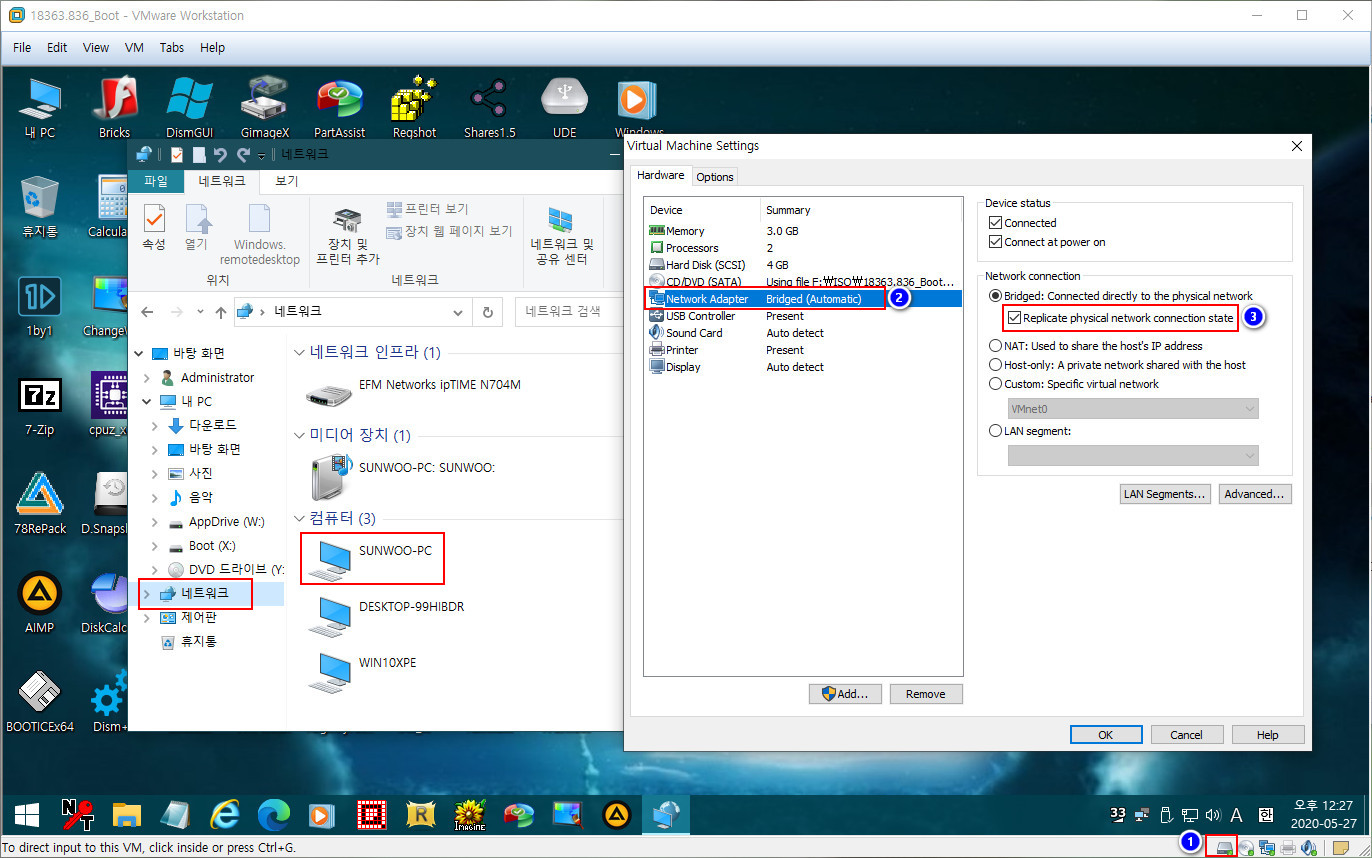Collapse the 컴퓨터 (3) group
Viewport: 1372px width, 858px height.
click(300, 518)
